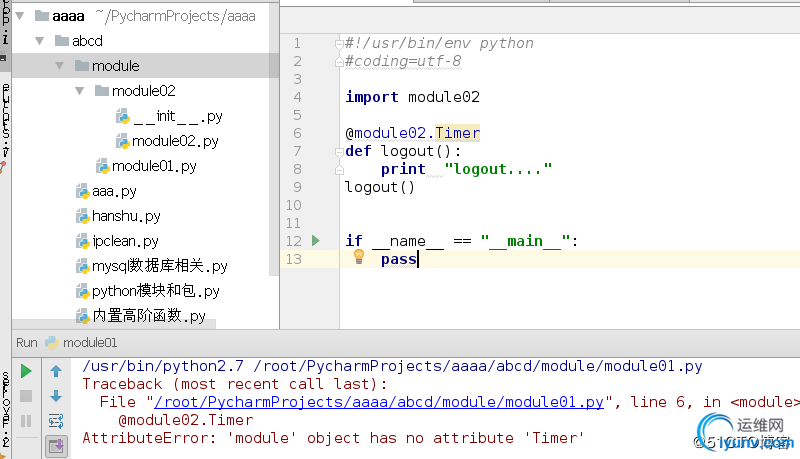This screenshot has height=459, width=800.
Task: Collapse the abcd folder
Action: pos(40,41)
